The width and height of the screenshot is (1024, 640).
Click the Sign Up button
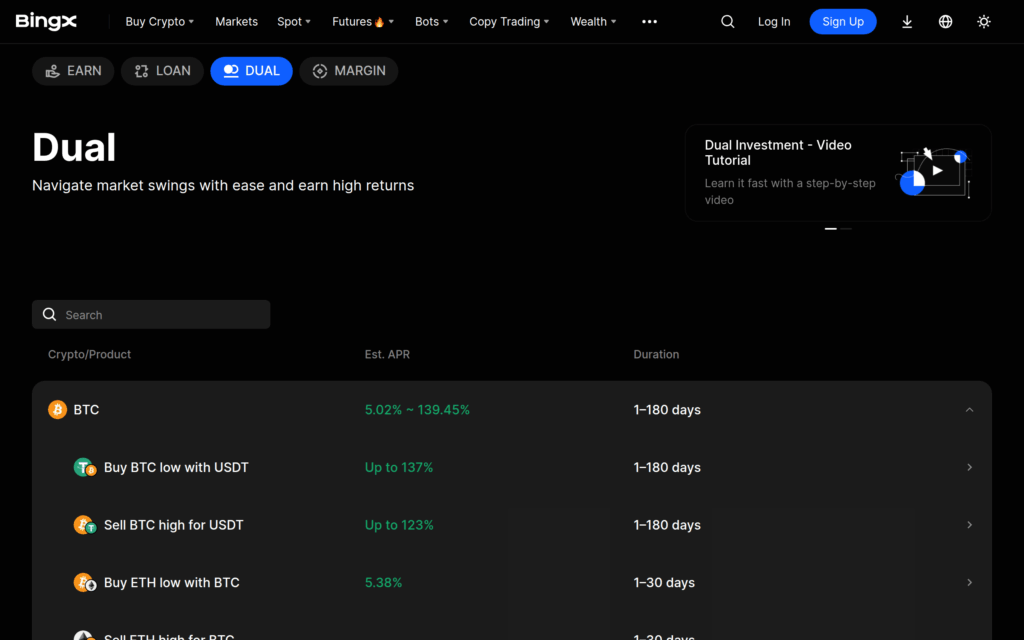coord(842,22)
